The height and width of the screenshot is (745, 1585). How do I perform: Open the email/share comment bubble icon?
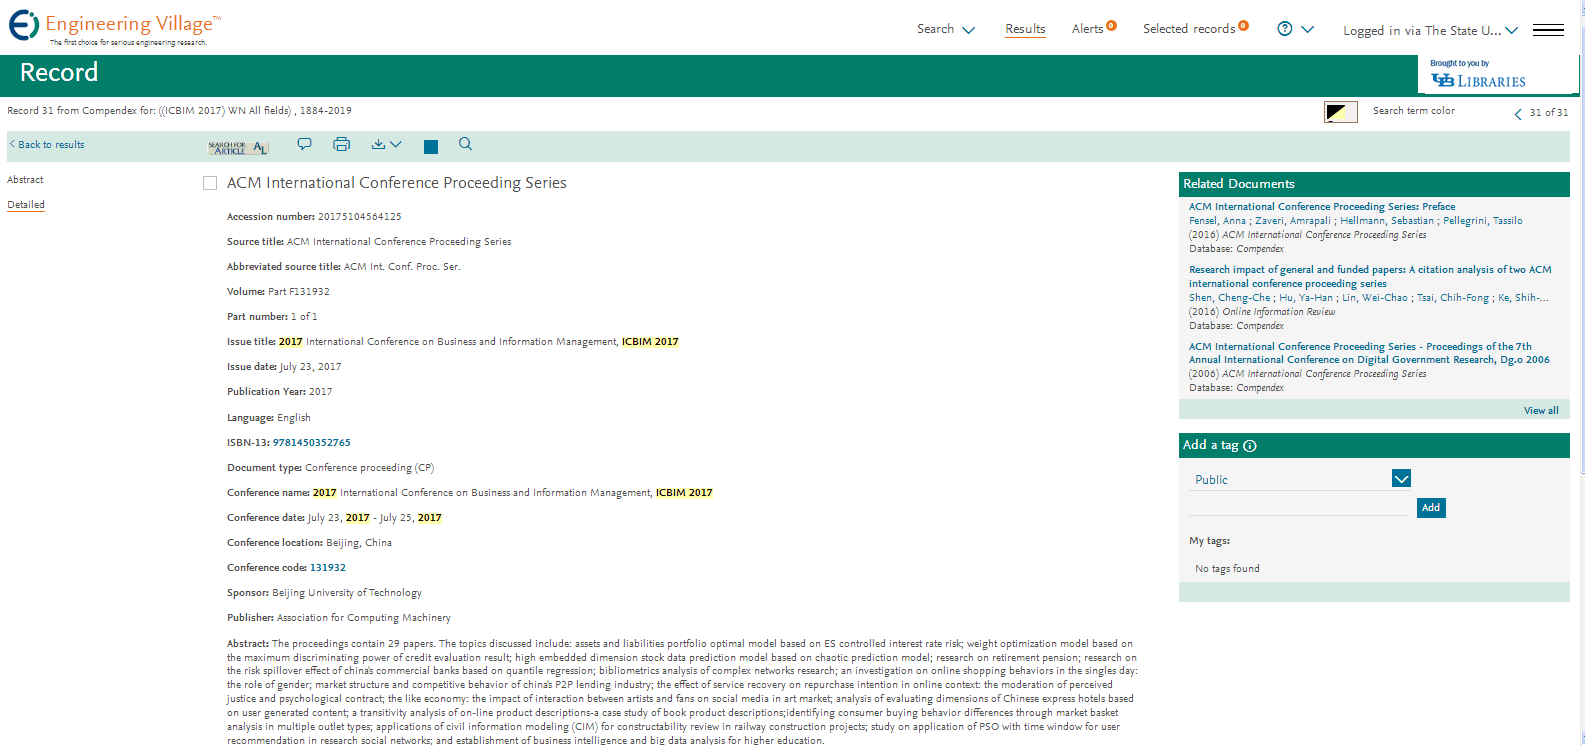(x=304, y=144)
